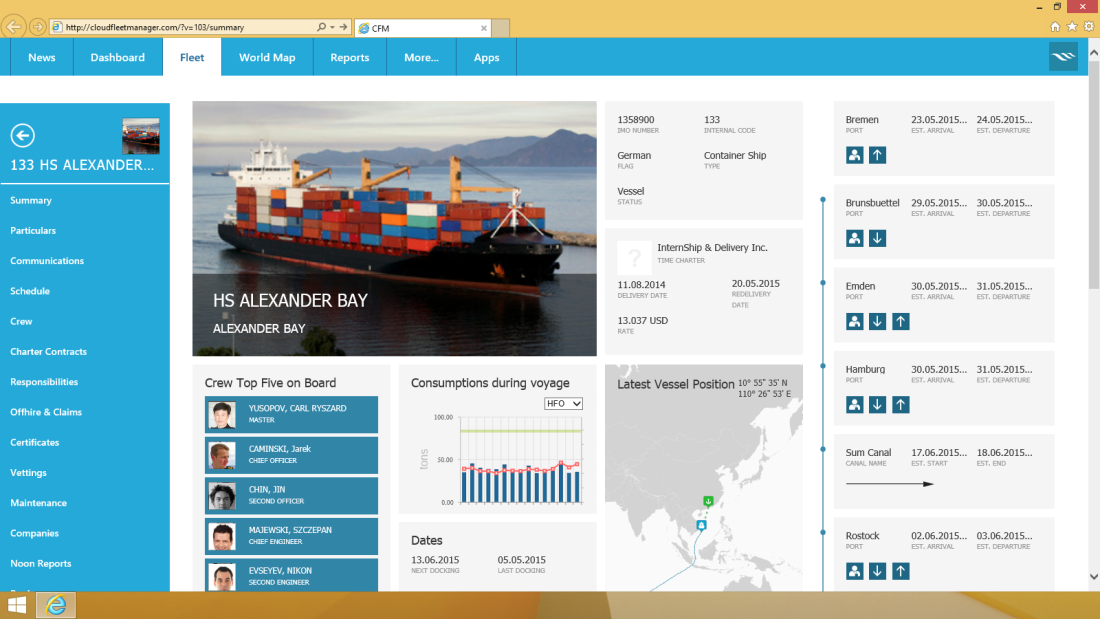
Task: Click the page vertical scrollbar thumb
Action: pyautogui.click(x=1092, y=180)
